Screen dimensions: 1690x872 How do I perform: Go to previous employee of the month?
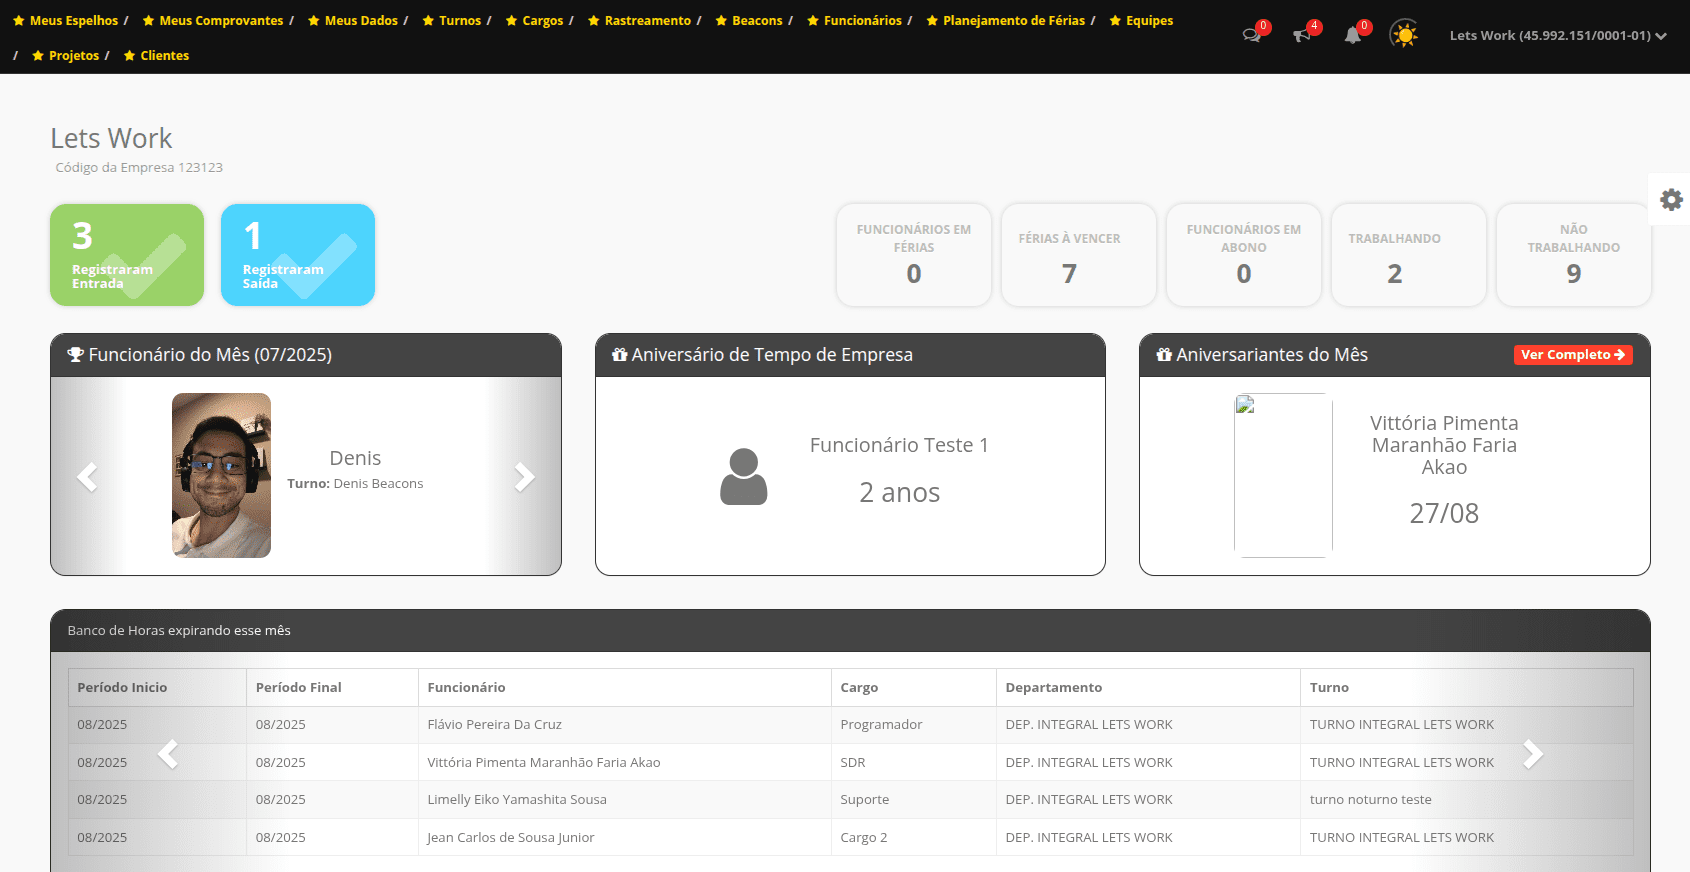(x=88, y=476)
